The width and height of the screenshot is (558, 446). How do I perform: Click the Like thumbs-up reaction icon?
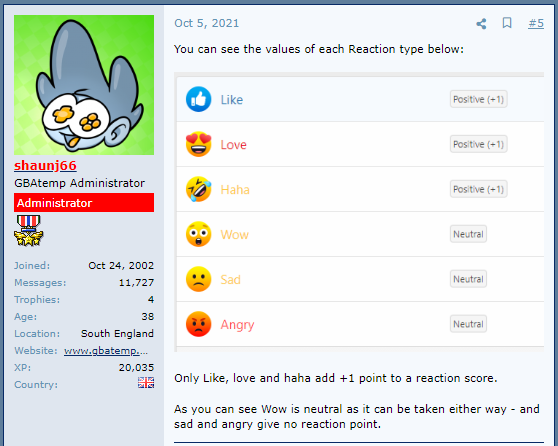[x=199, y=99]
